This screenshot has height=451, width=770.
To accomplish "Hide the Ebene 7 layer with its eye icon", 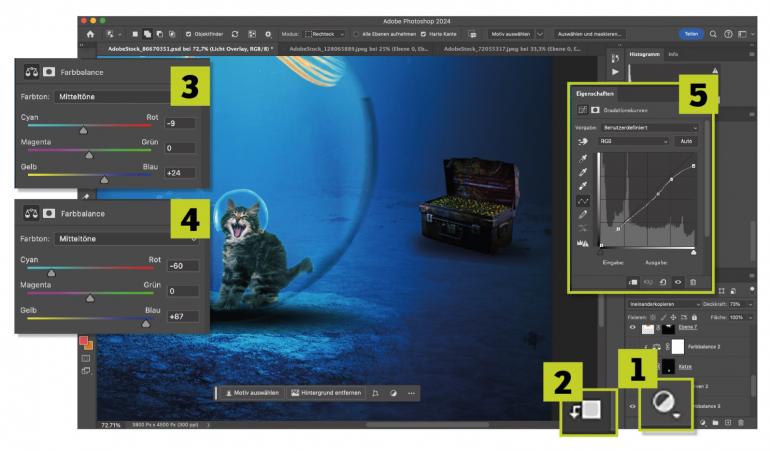I will (x=632, y=328).
